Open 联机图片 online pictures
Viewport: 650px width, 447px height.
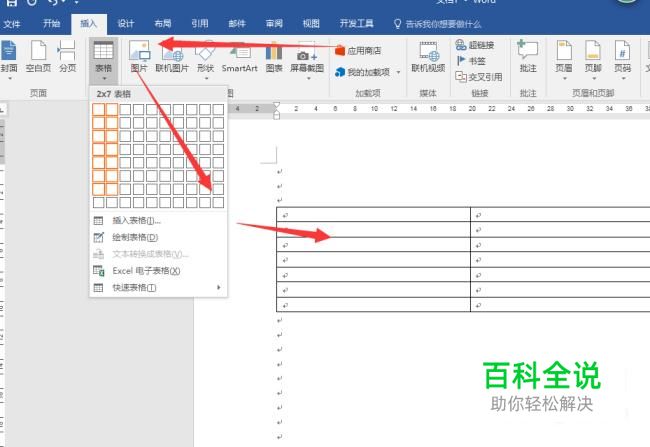click(172, 56)
